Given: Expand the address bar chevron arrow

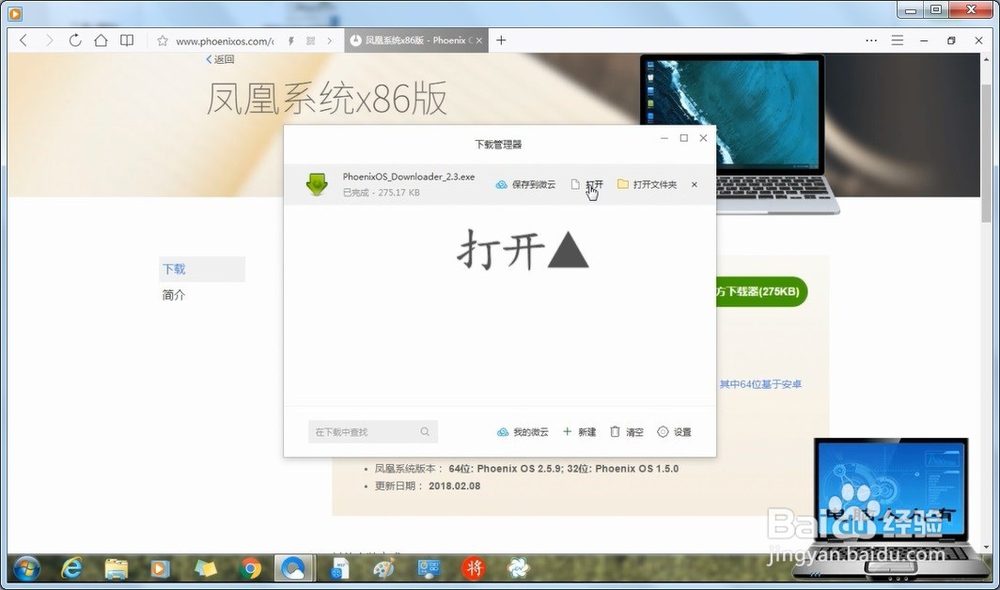Looking at the screenshot, I should tap(329, 41).
